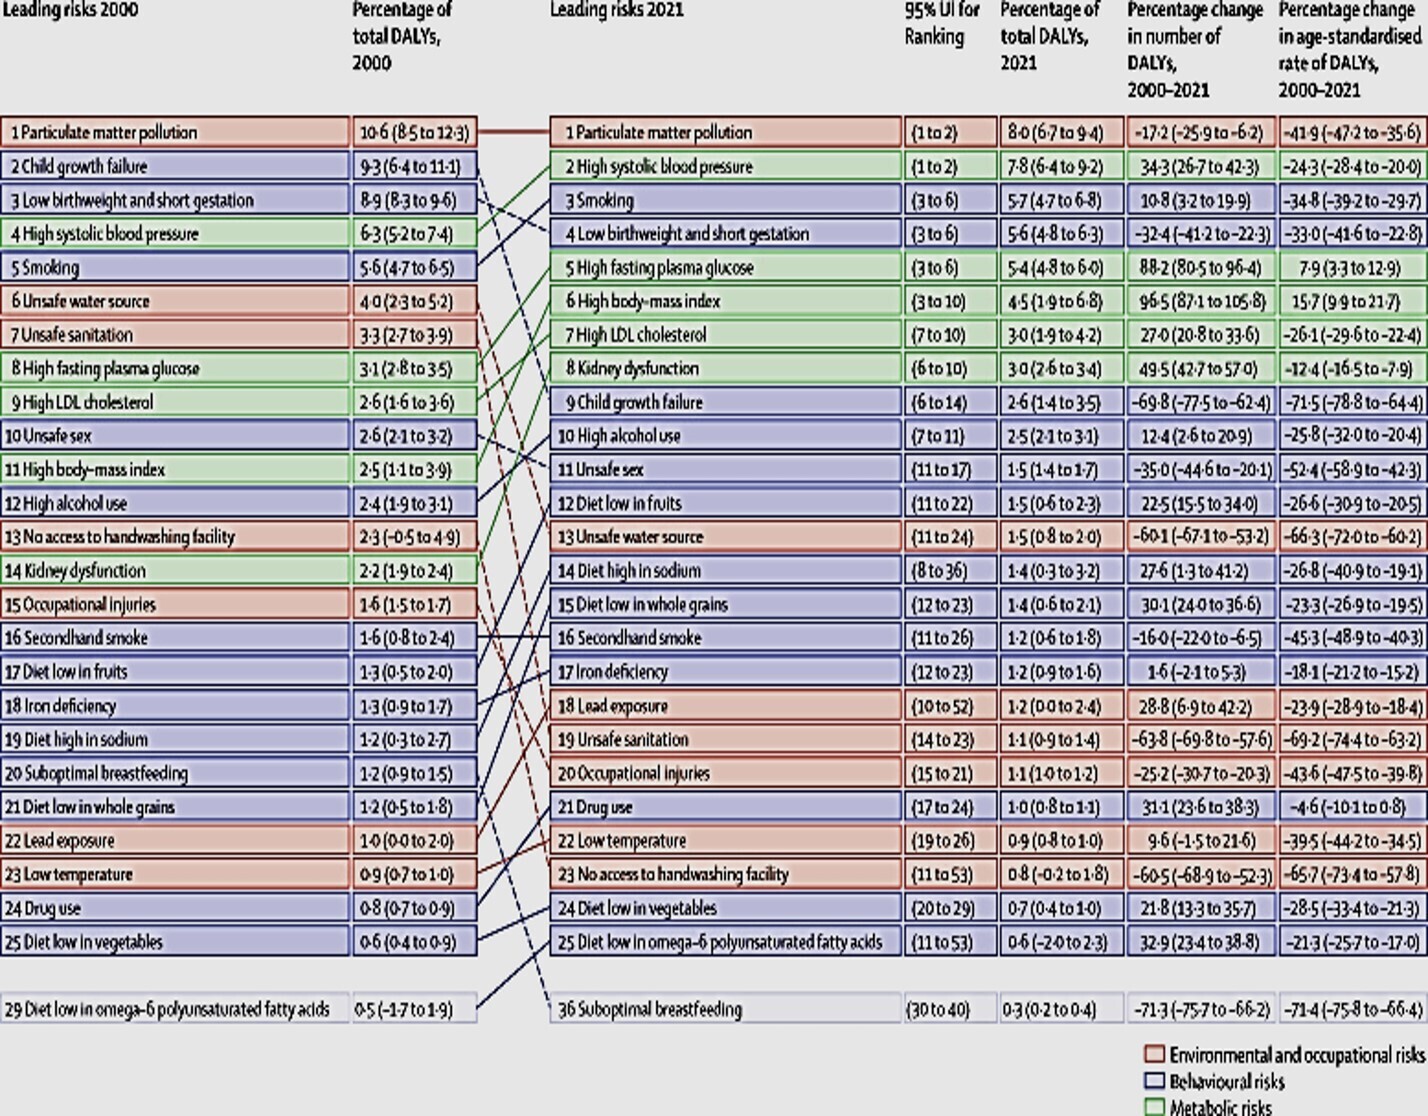This screenshot has width=1428, height=1116.
Task: Select the value "–71·4 (–75·8 to –66·4)"
Action: tap(1352, 1009)
